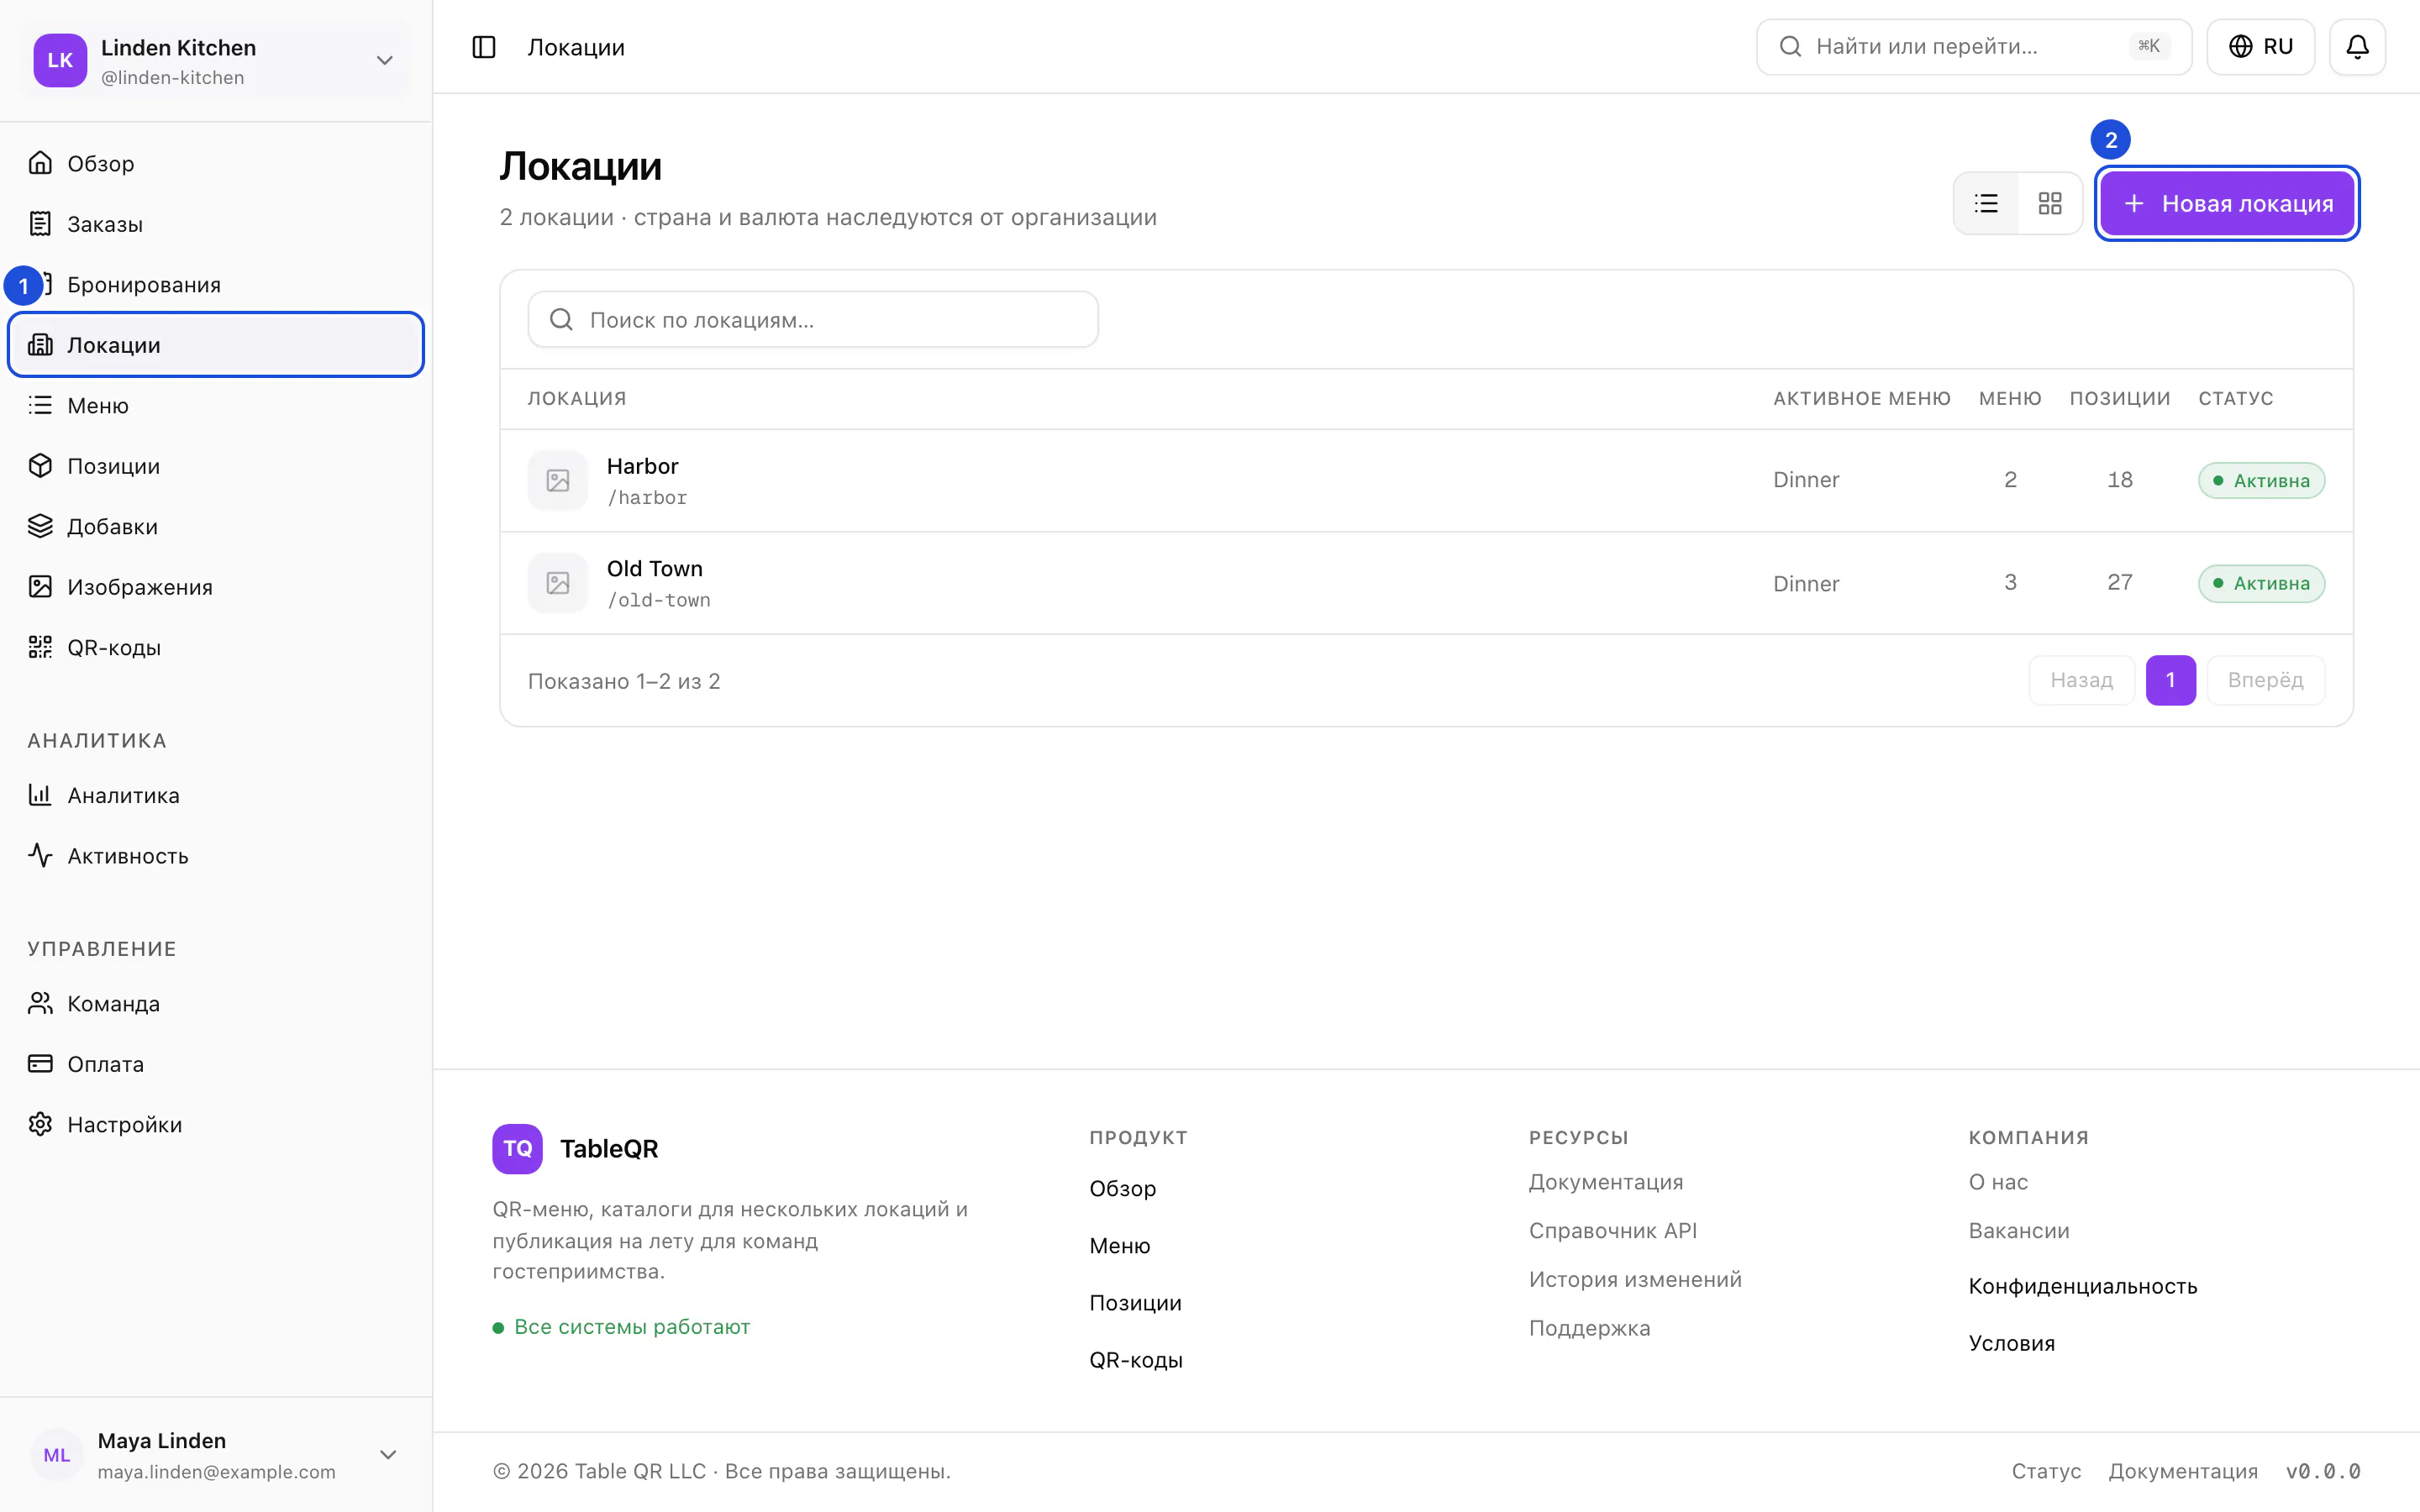Image resolution: width=2420 pixels, height=1512 pixels.
Task: Sort by the Статус column header
Action: [2235, 398]
